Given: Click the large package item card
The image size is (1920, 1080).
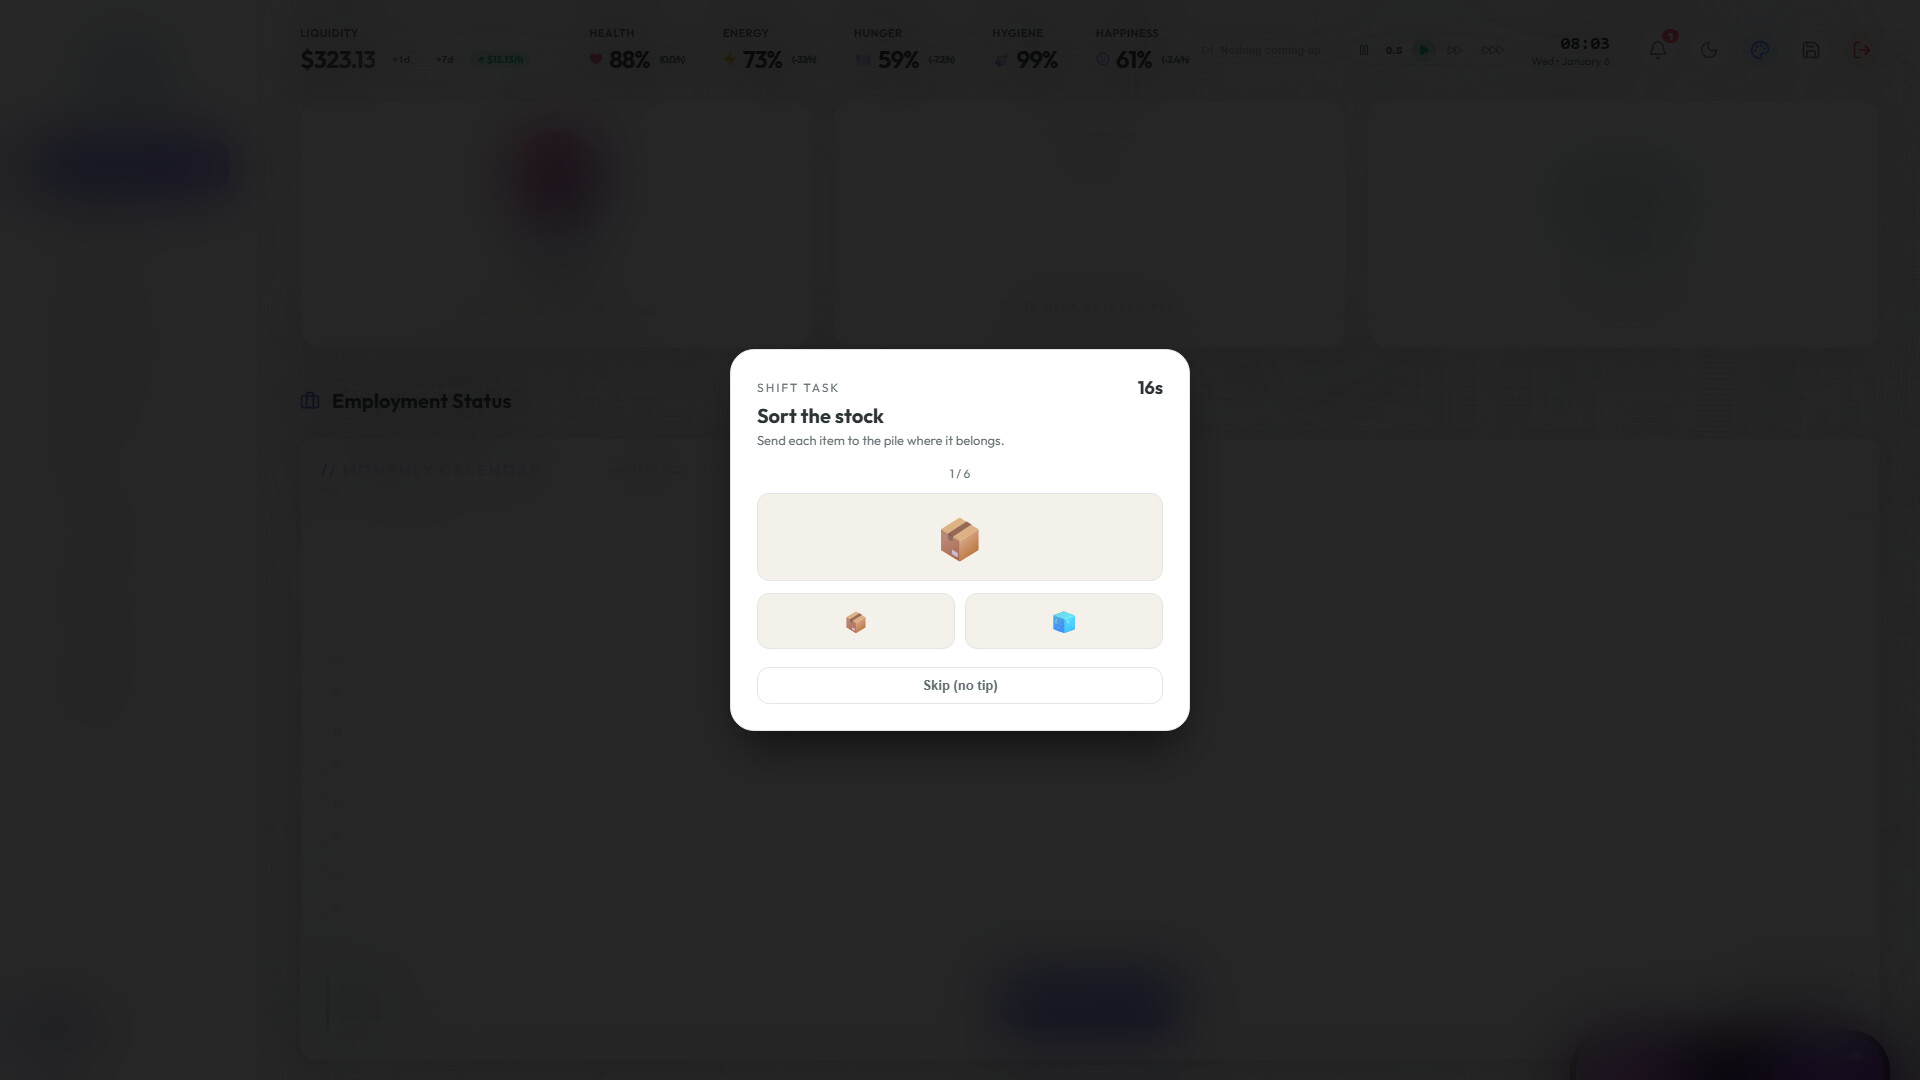Looking at the screenshot, I should [959, 537].
